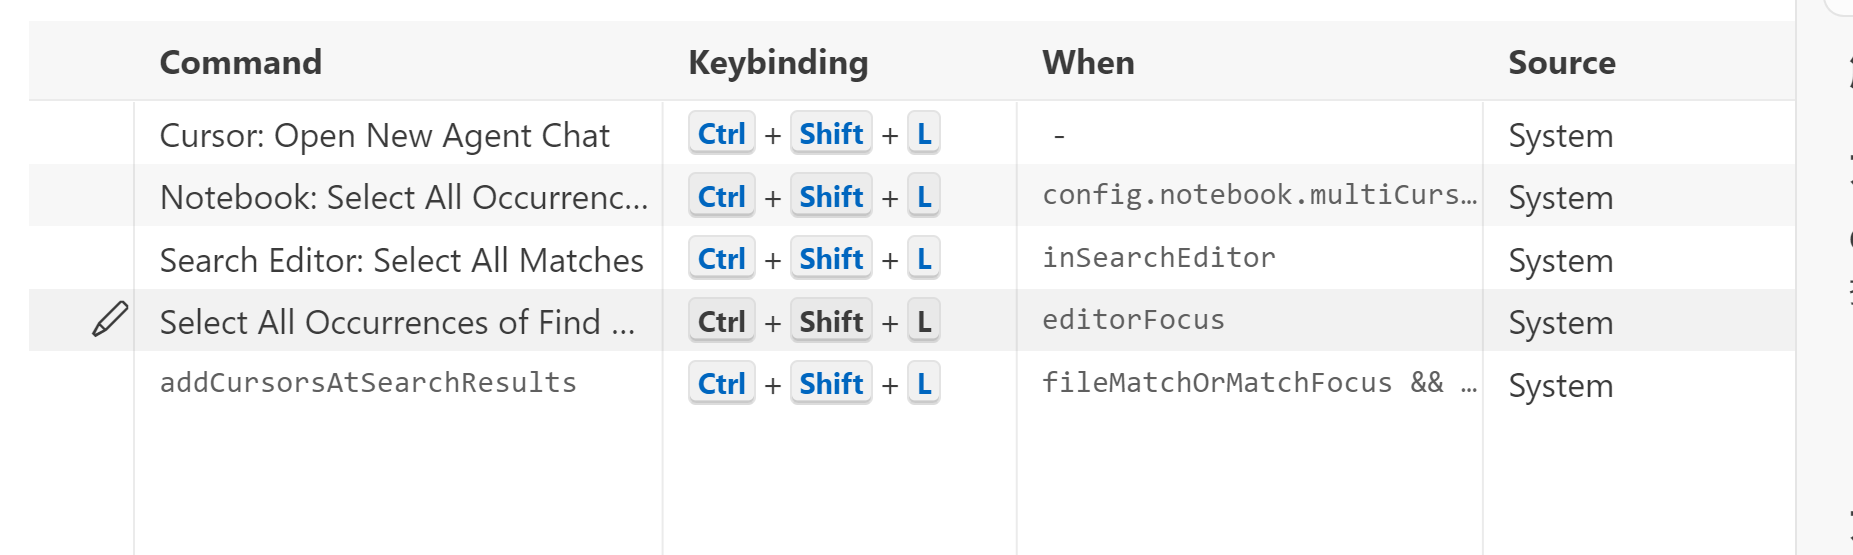Image resolution: width=1853 pixels, height=555 pixels.
Task: Select the Select All Occurrences of Find row
Action: (x=397, y=323)
